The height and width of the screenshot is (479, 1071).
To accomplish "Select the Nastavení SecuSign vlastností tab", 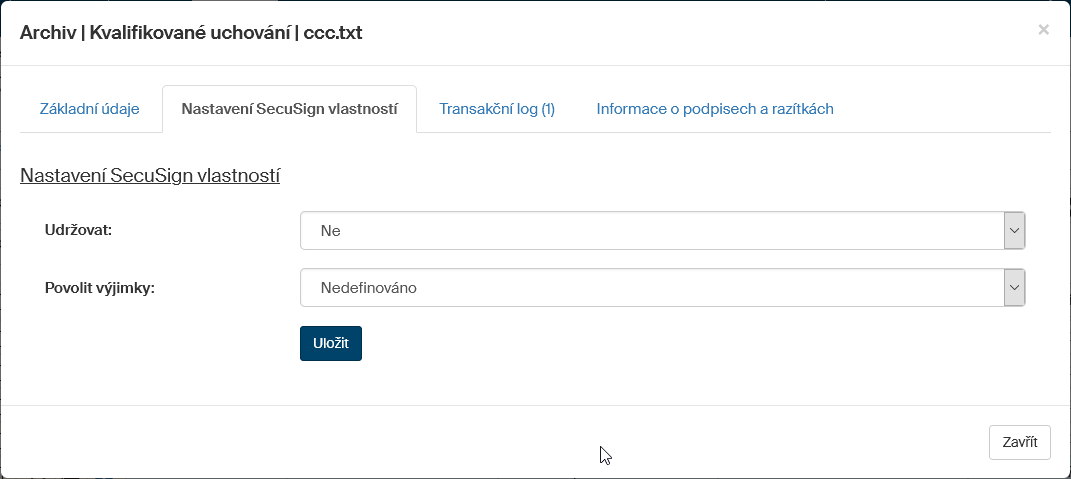I will [x=290, y=109].
